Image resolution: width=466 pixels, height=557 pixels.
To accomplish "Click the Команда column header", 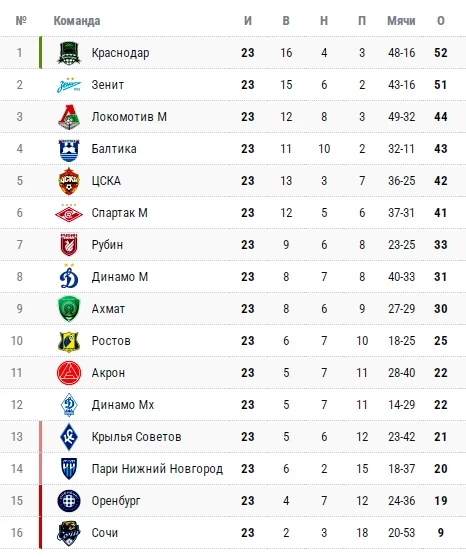I will coord(77,21).
